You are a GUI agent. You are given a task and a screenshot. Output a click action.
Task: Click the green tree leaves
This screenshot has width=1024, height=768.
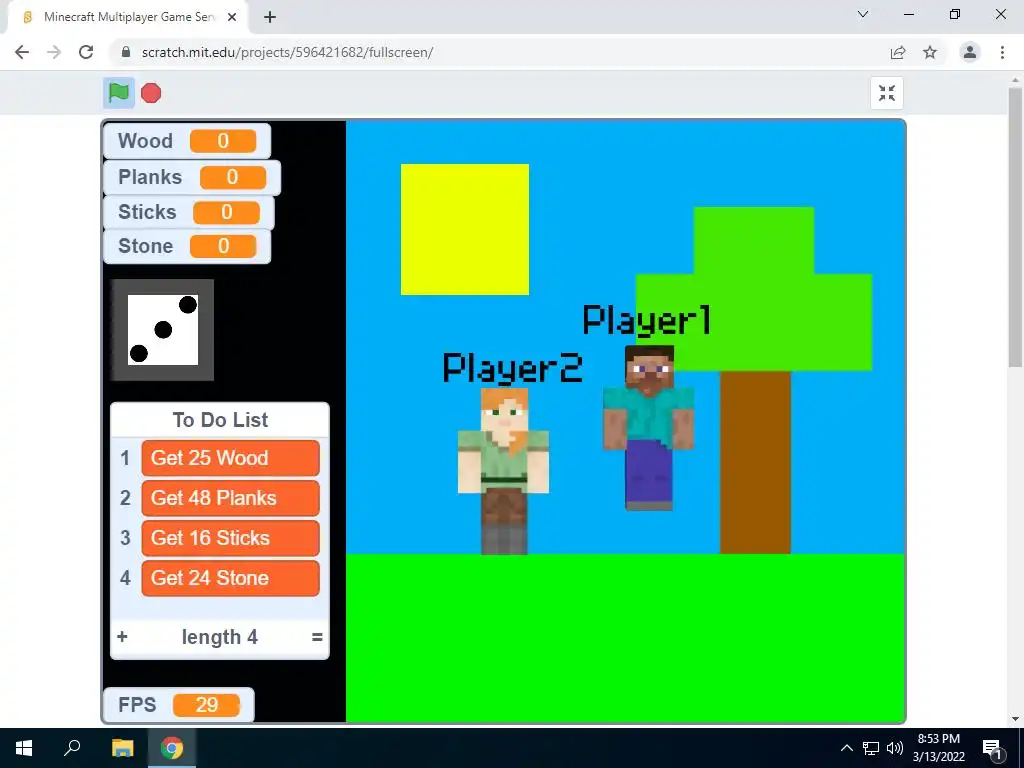(754, 289)
